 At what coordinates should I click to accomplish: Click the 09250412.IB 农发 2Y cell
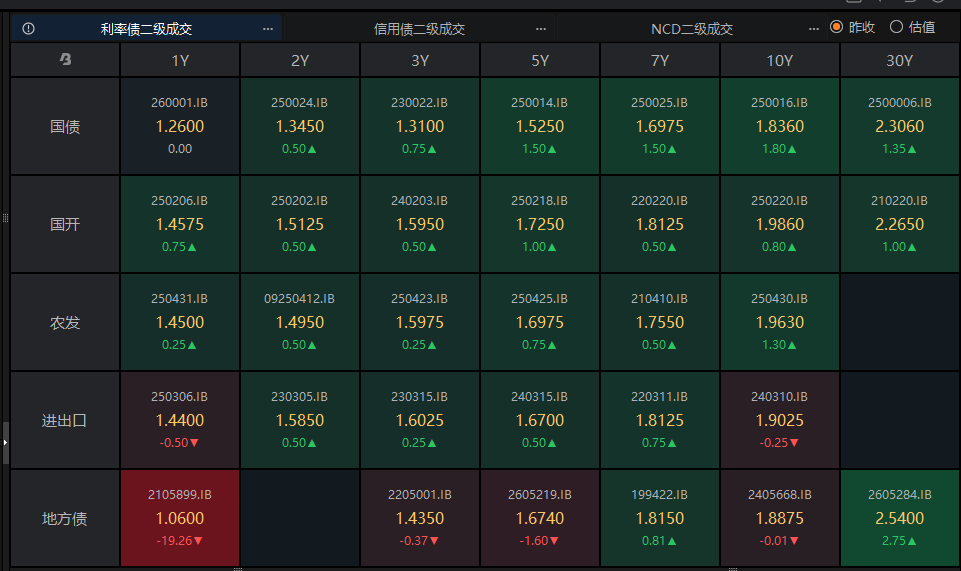coord(300,322)
